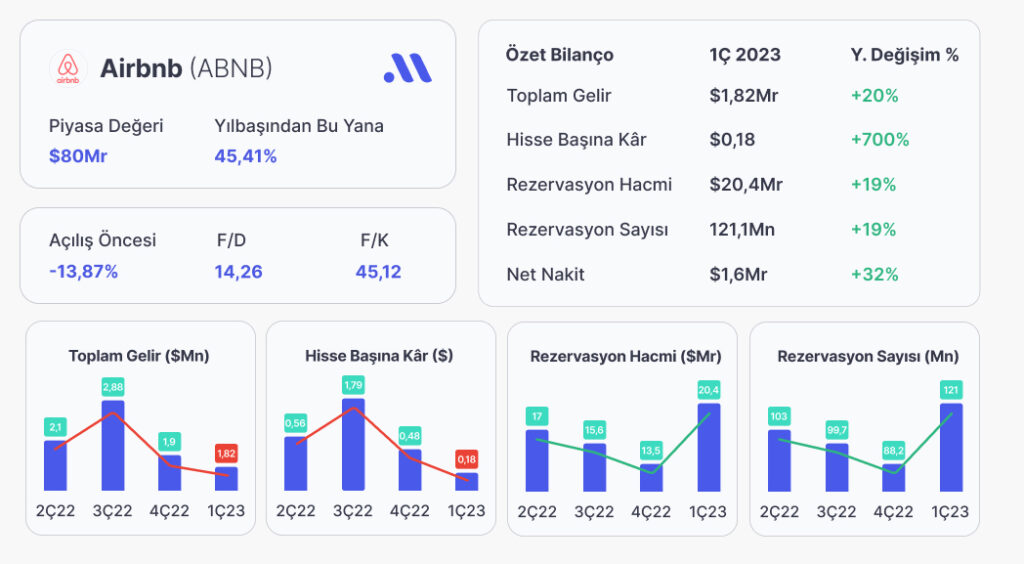Viewport: 1024px width, 564px height.
Task: Click the $80Mr market value
Action: pyautogui.click(x=78, y=156)
